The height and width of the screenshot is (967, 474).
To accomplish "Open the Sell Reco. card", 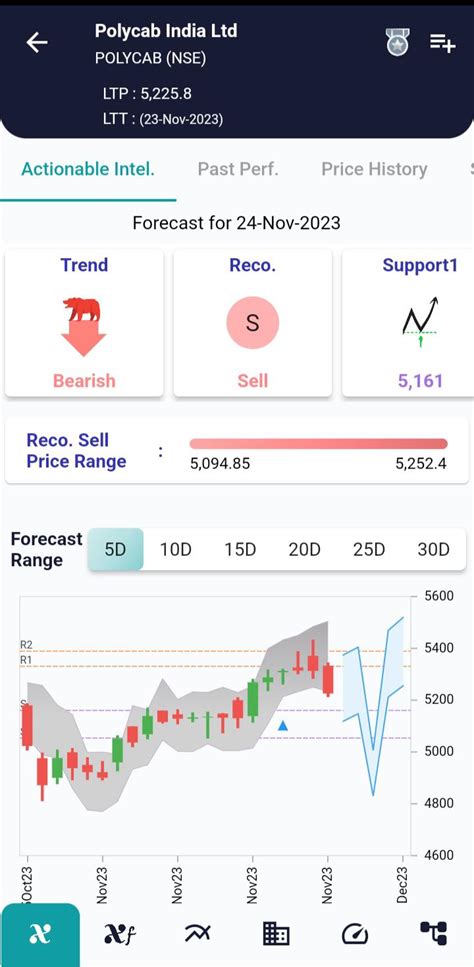I will (253, 323).
